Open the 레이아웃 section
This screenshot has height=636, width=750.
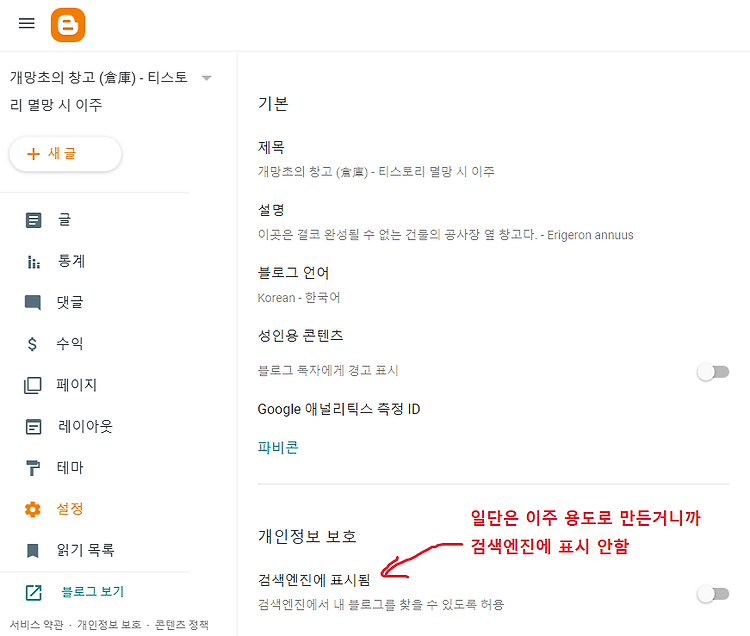[x=85, y=426]
